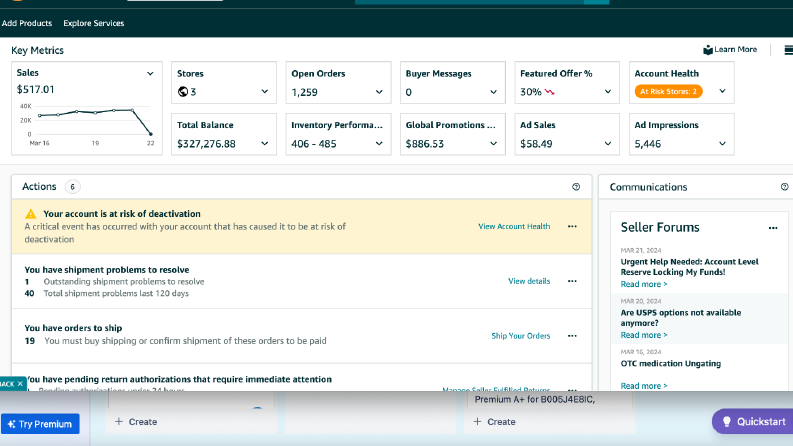Click the Actions count badge showing 6

click(x=72, y=187)
